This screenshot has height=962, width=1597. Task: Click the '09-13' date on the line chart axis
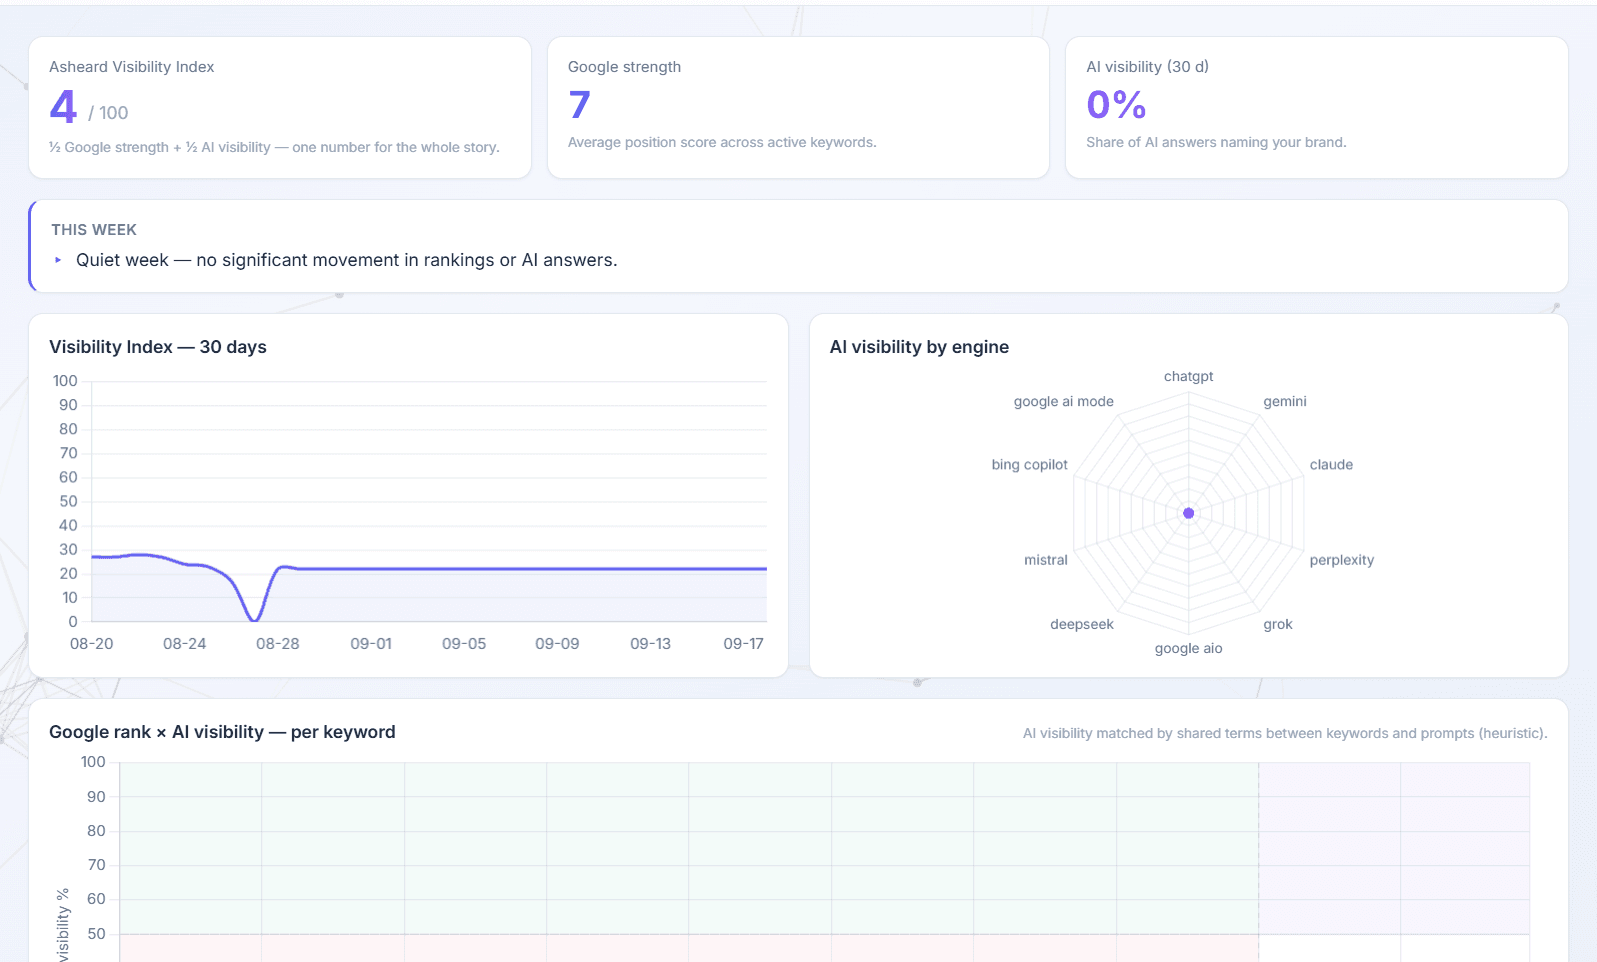(x=650, y=644)
